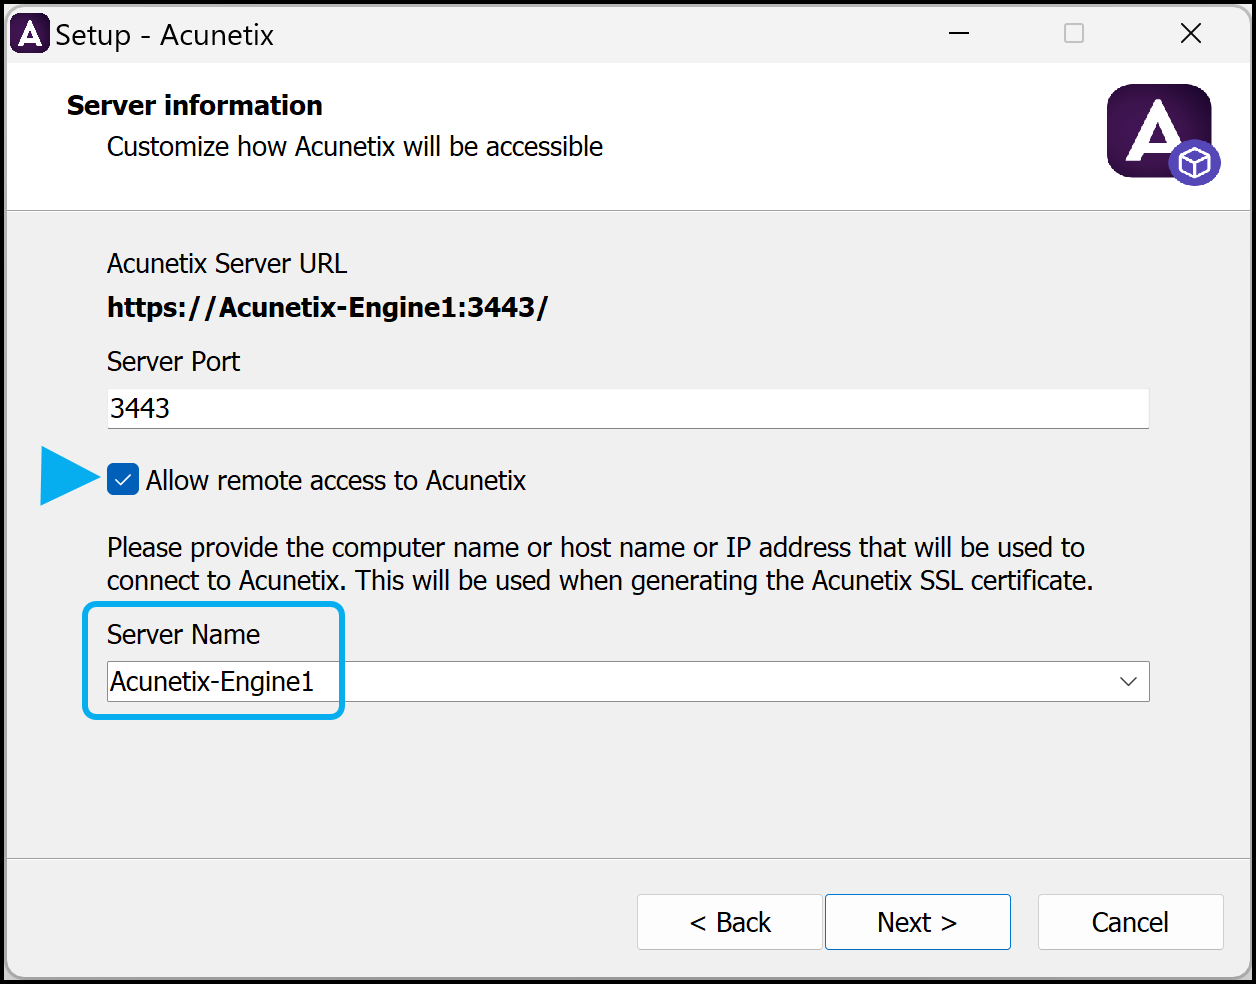Click the 'Server Port' label
The height and width of the screenshot is (984, 1256).
[174, 361]
